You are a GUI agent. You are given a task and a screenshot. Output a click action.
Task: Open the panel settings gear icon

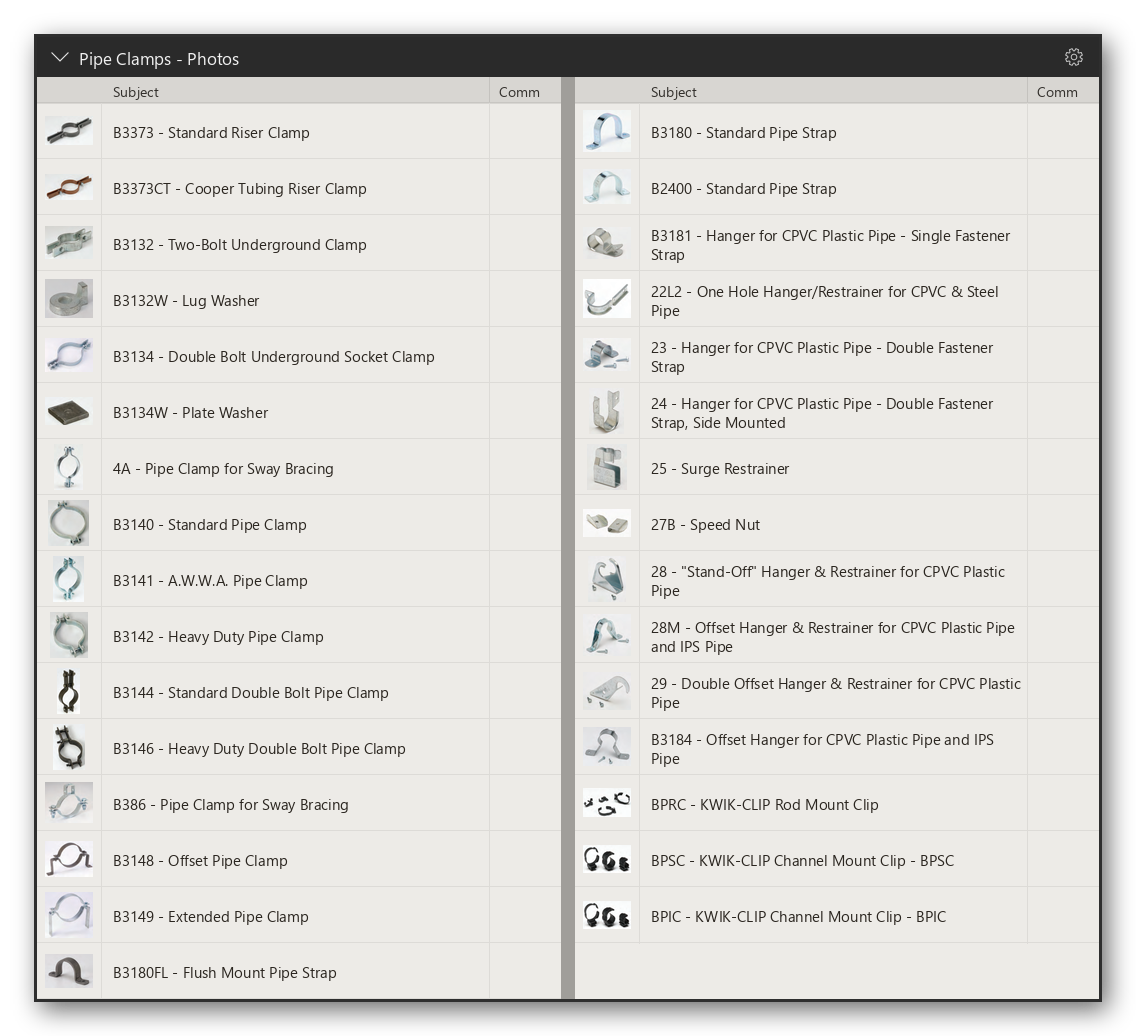pos(1074,57)
